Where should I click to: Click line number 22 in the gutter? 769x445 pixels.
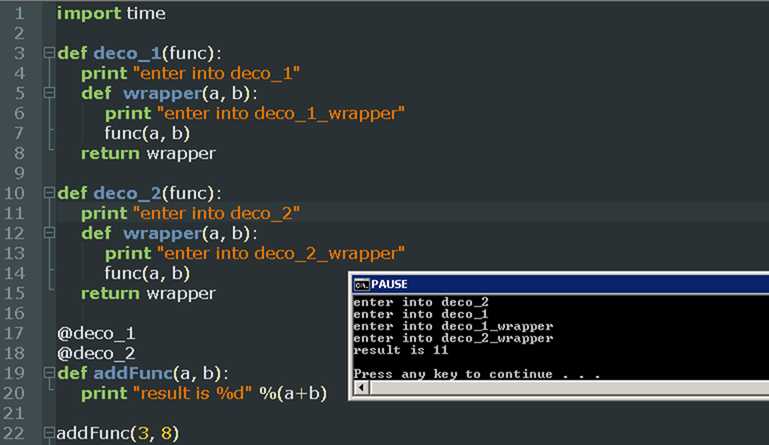(20, 433)
